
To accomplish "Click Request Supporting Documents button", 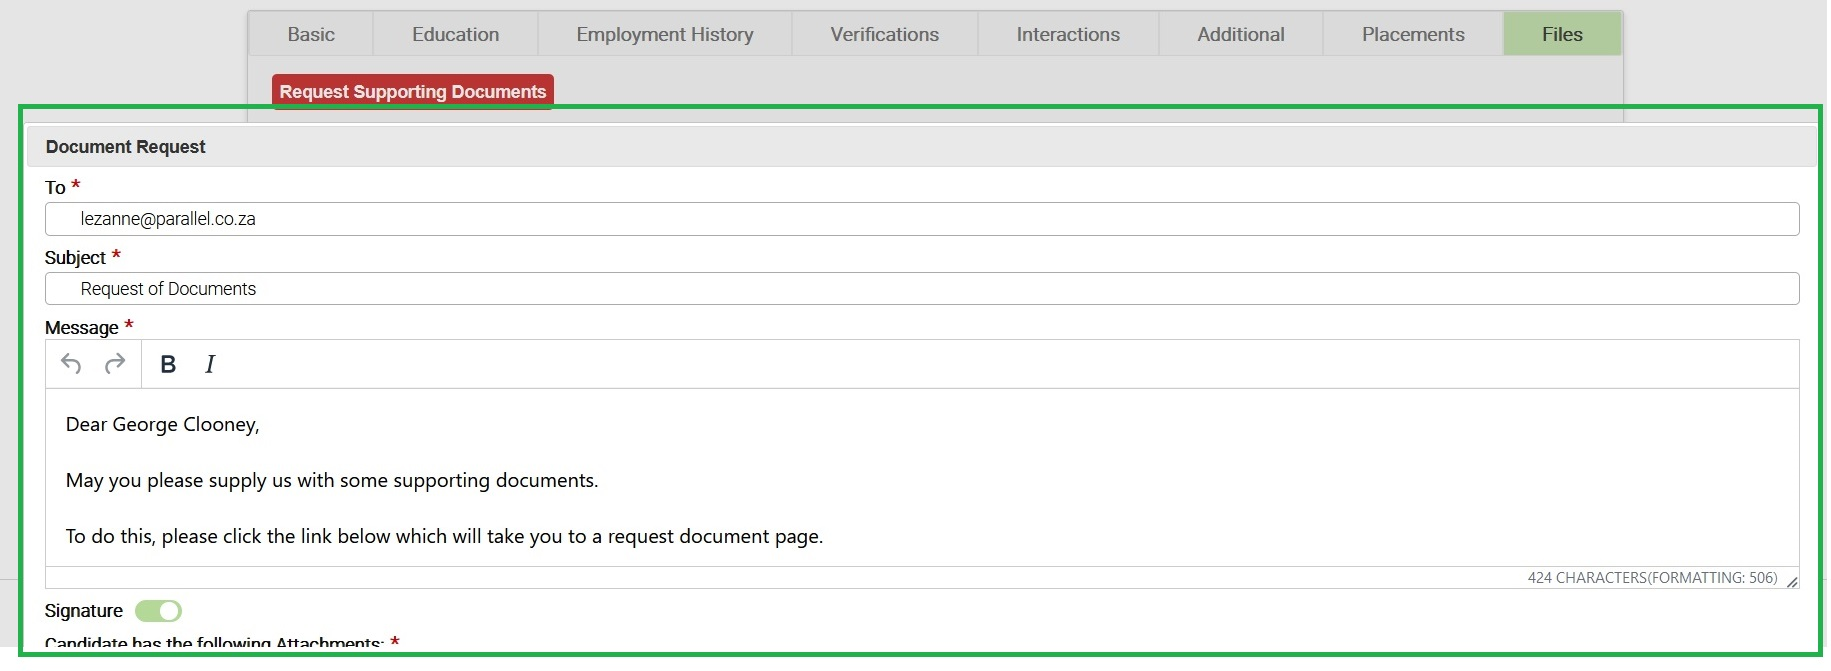I will click(x=412, y=92).
